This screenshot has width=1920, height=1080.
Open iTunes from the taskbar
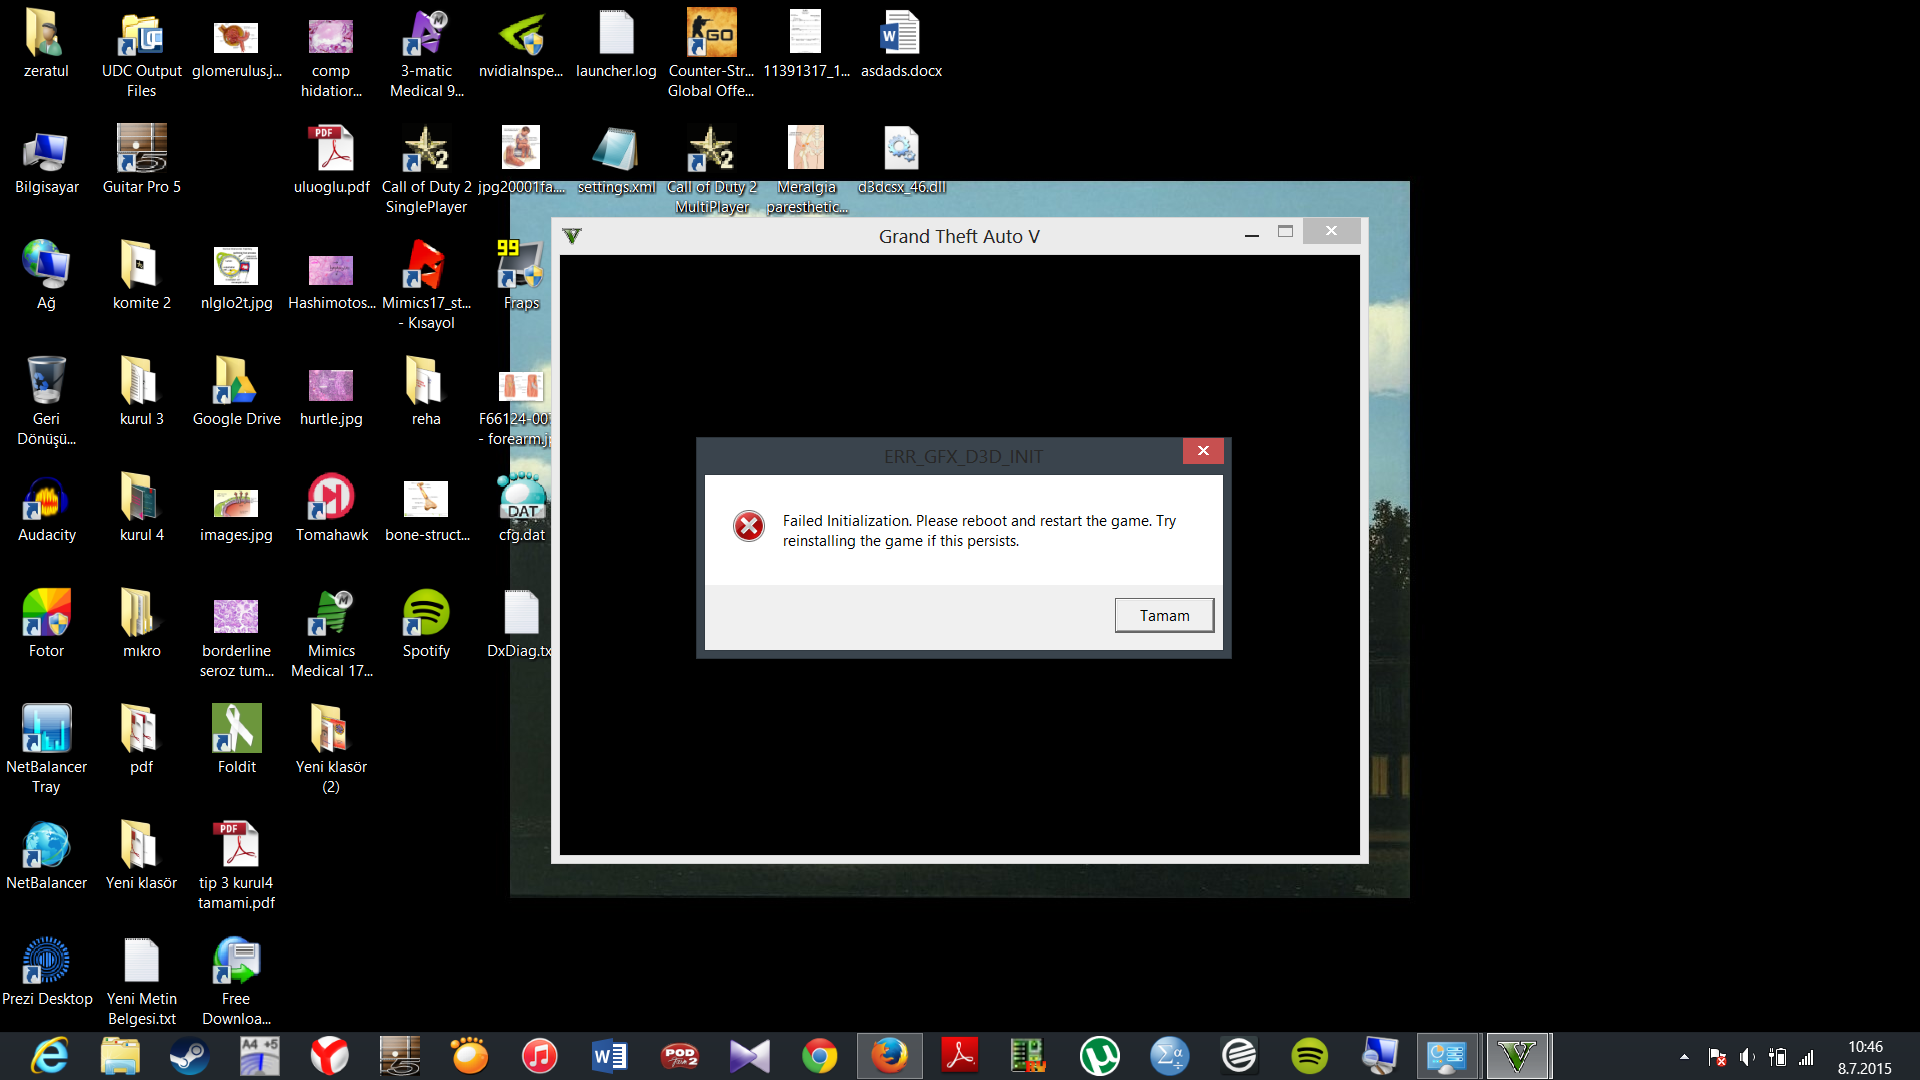click(x=539, y=1056)
